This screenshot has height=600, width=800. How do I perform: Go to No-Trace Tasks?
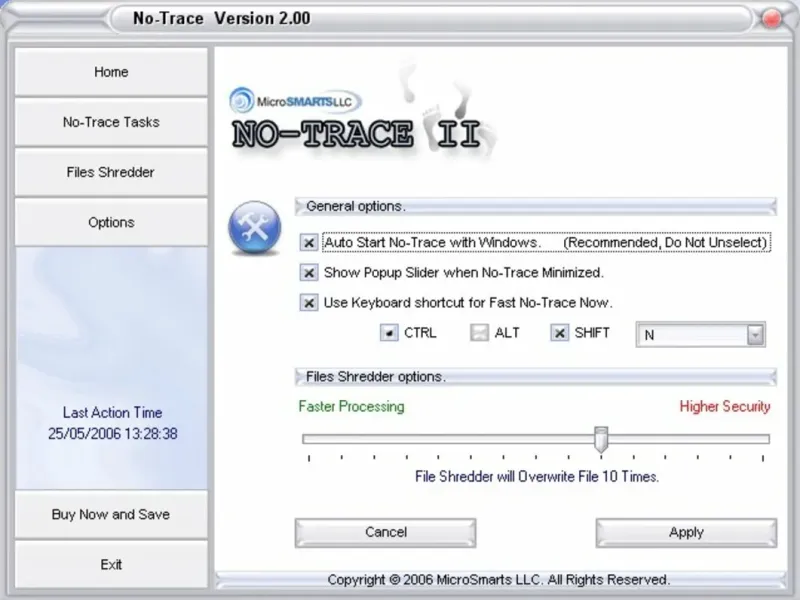click(111, 122)
